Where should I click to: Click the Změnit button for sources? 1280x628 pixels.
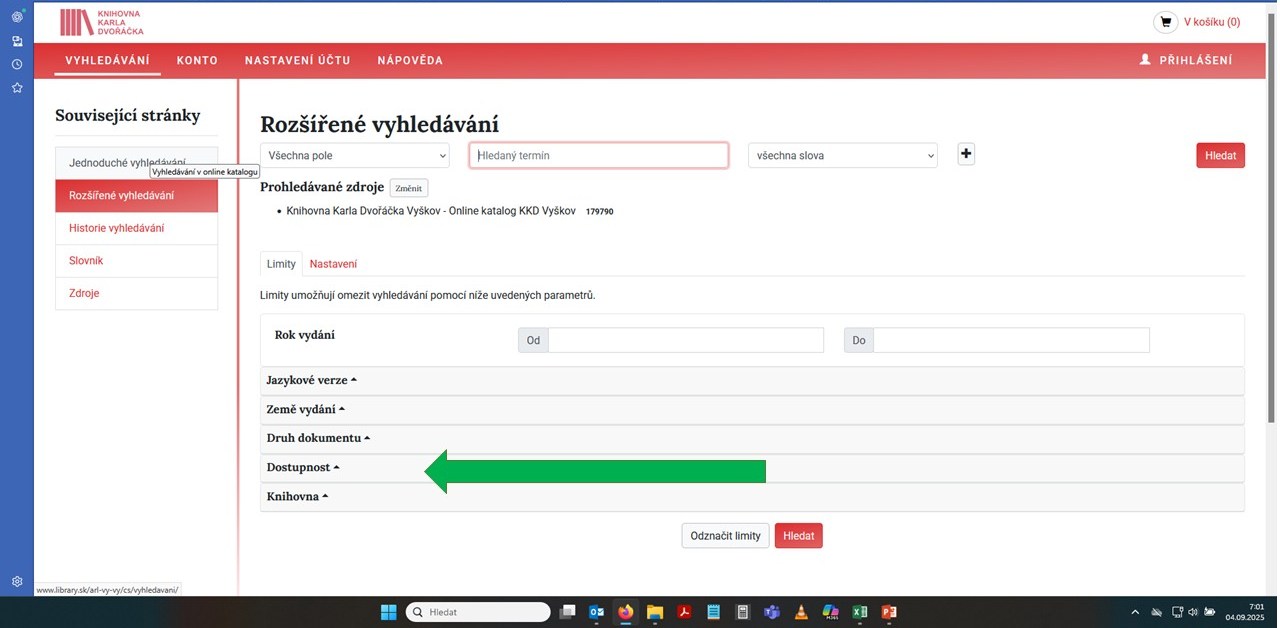click(408, 188)
